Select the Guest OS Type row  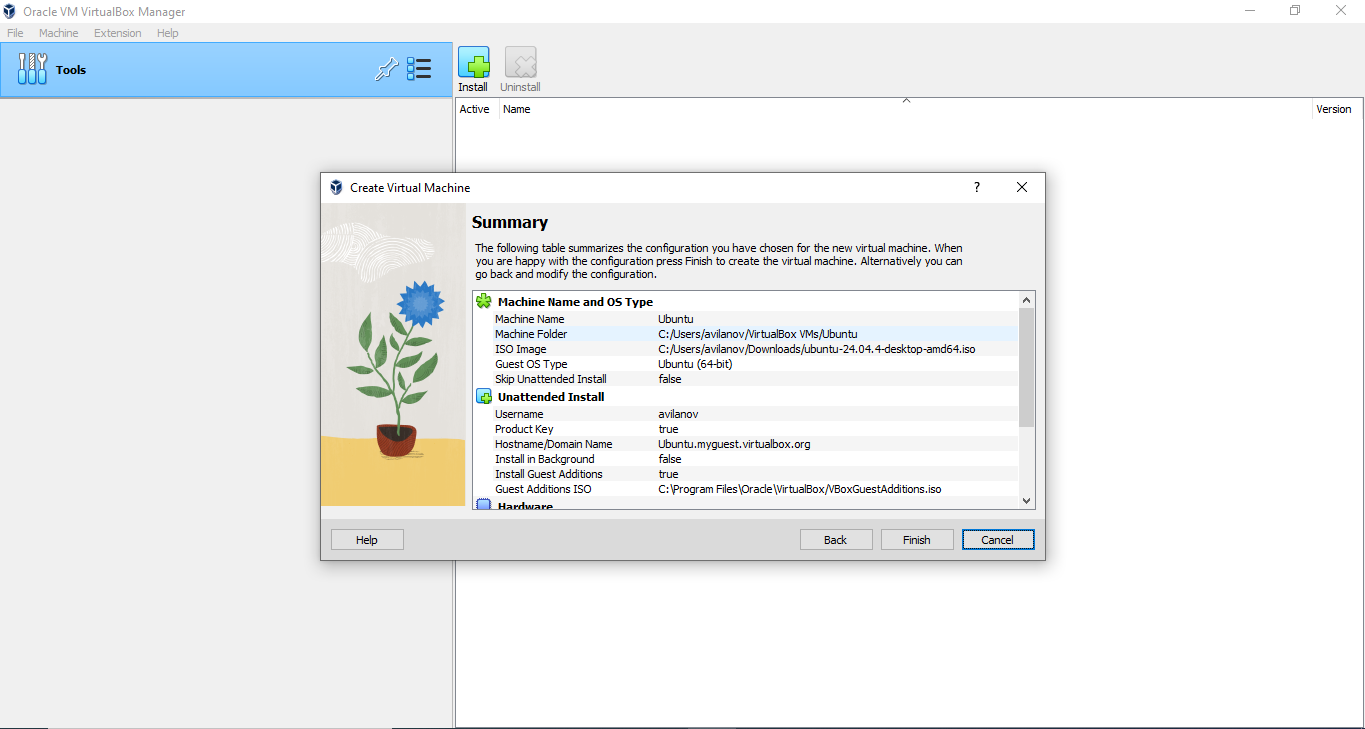click(746, 364)
